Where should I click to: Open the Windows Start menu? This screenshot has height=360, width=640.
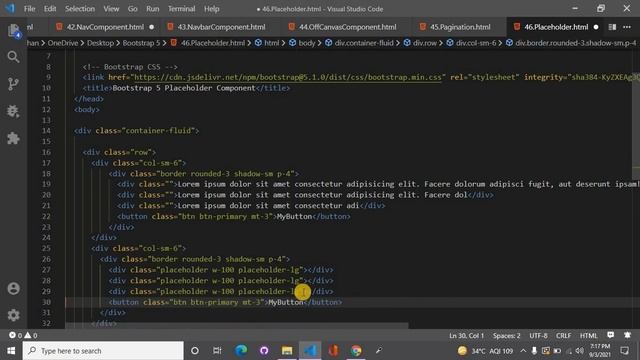pos(11,351)
